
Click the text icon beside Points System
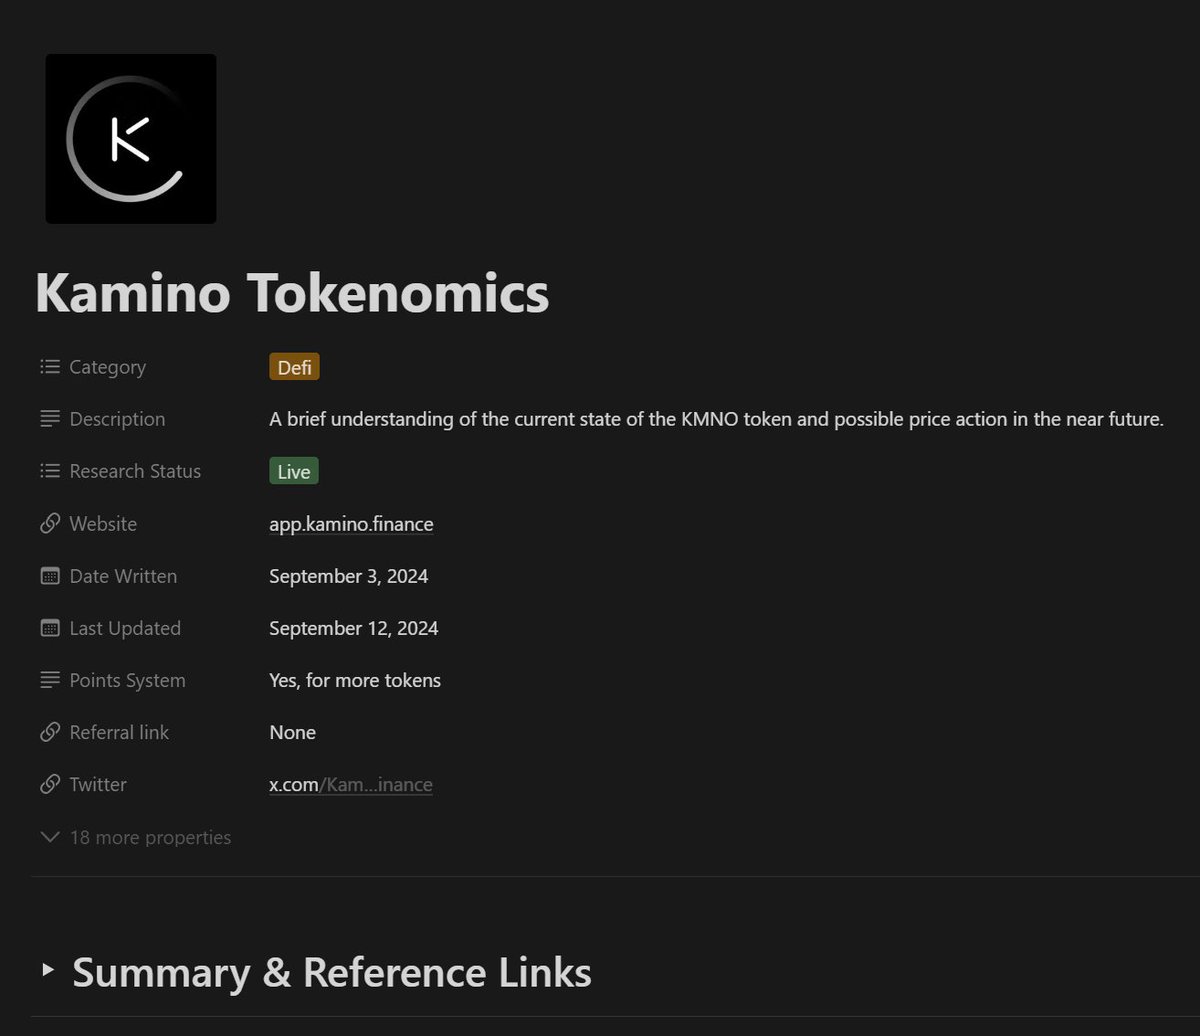[x=50, y=680]
